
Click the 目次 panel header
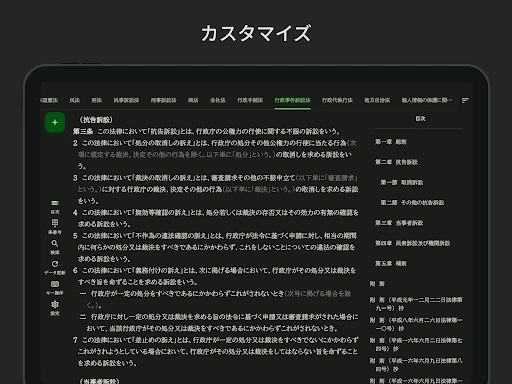[x=420, y=119]
